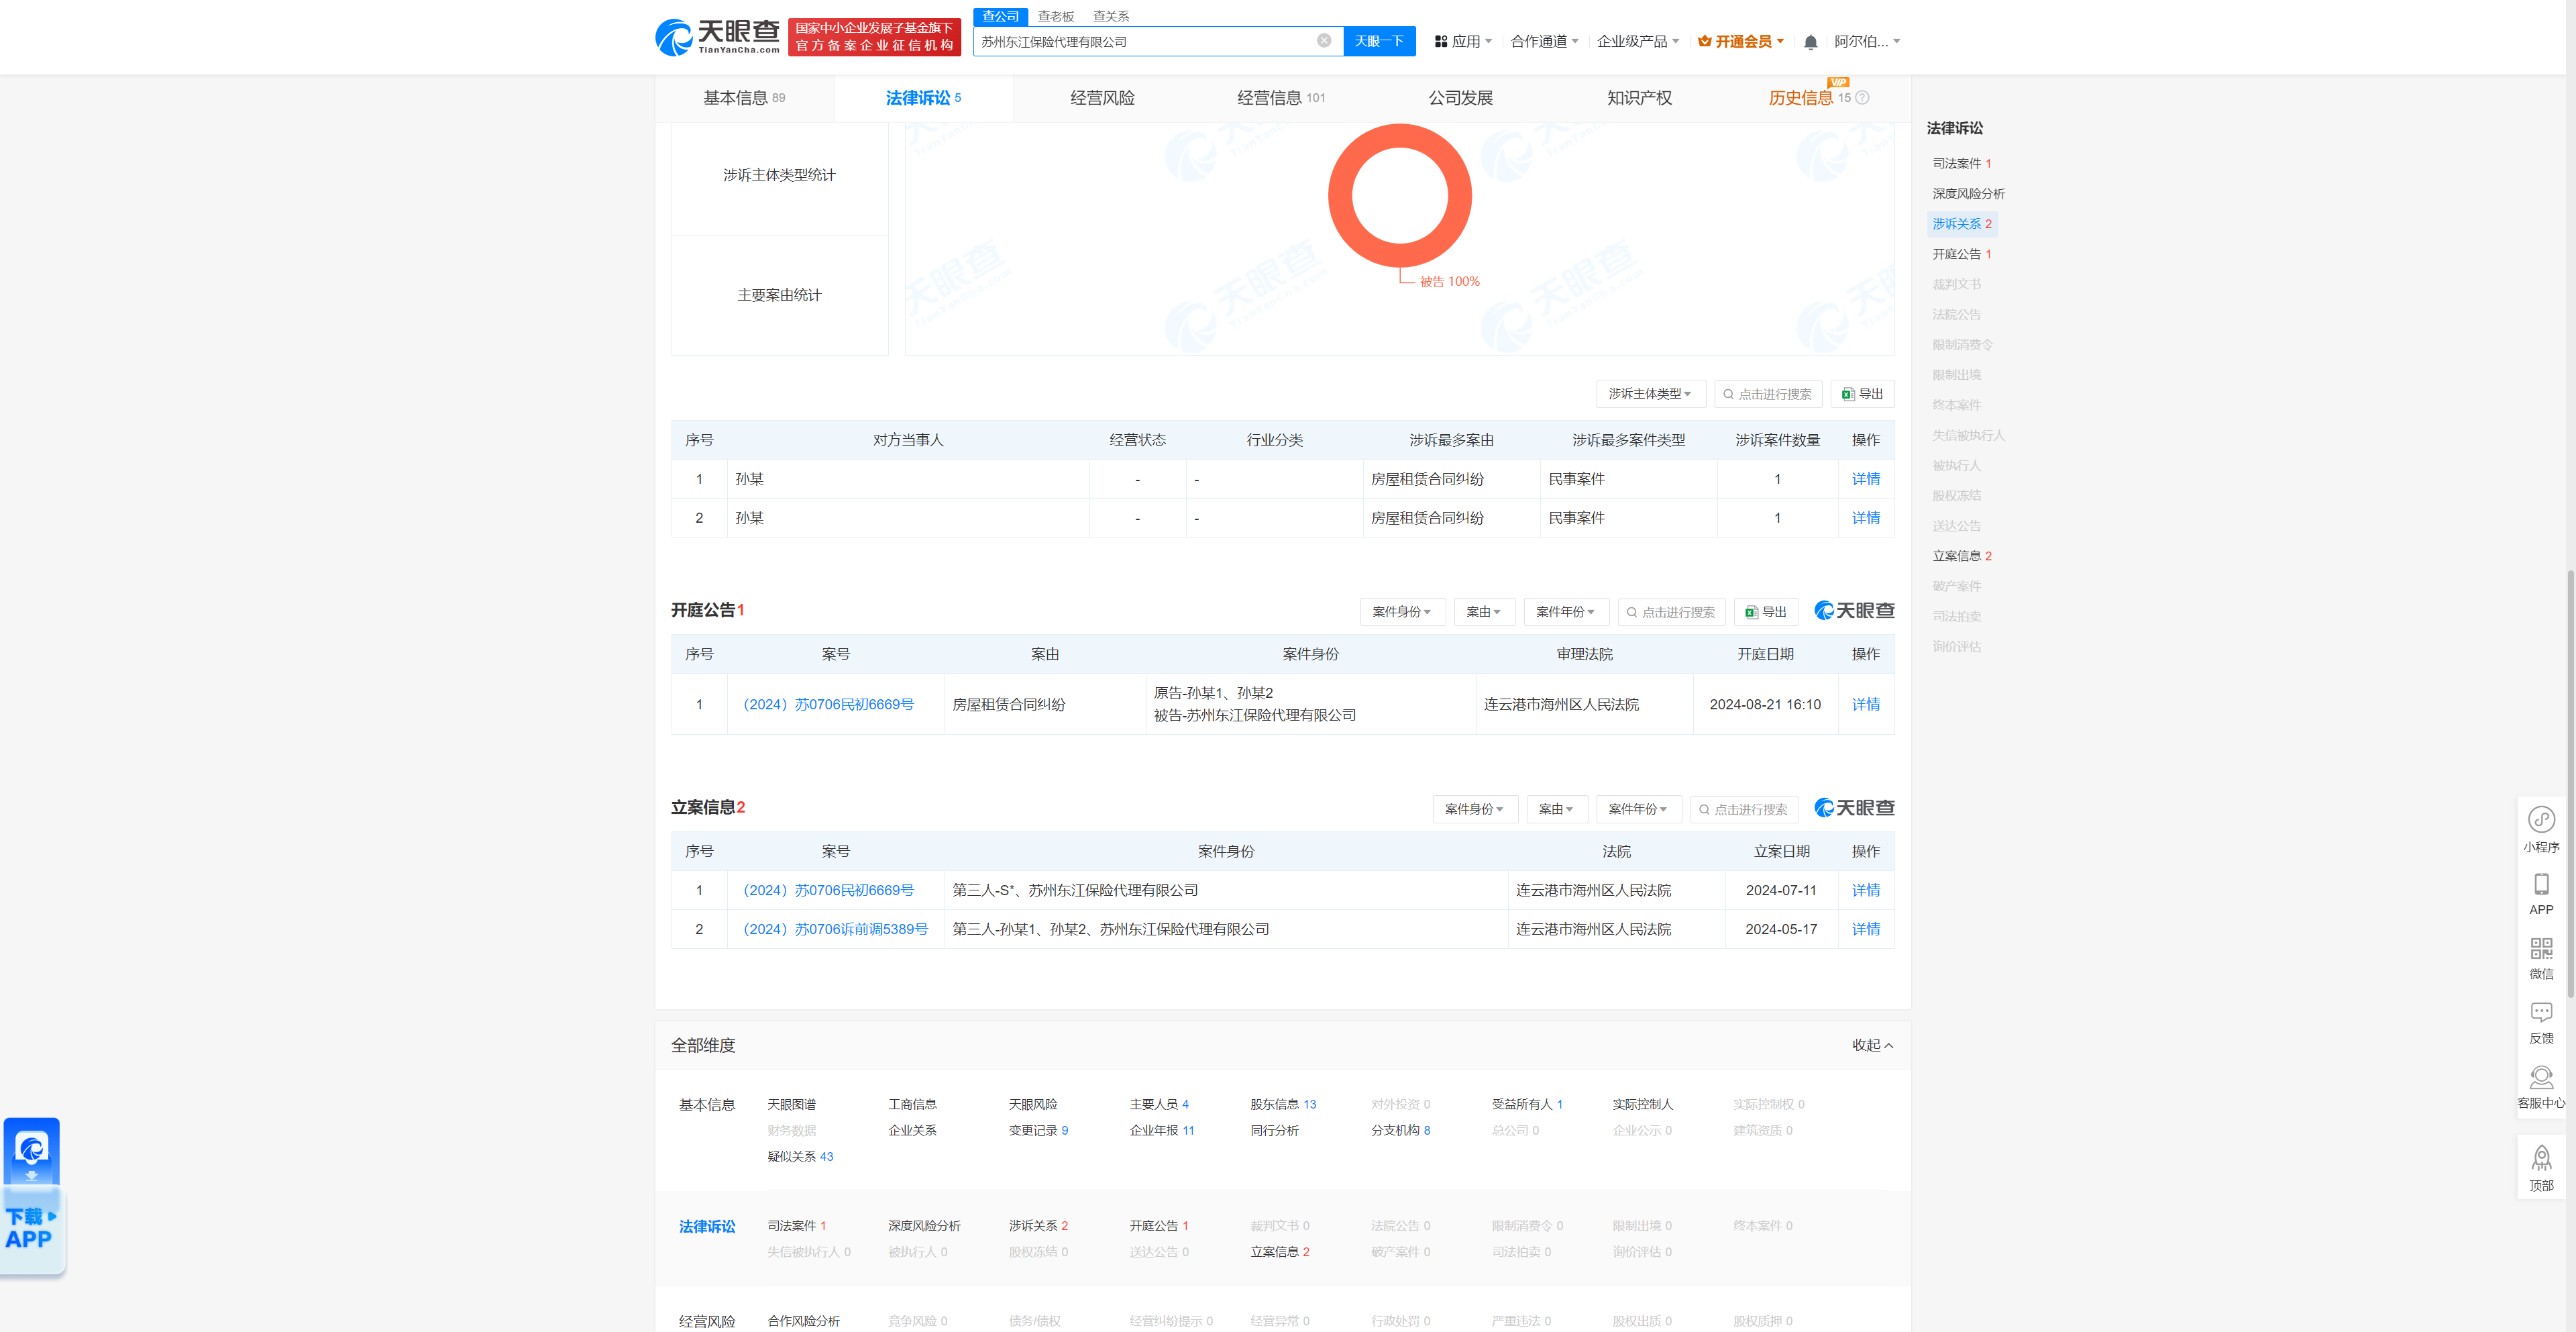Viewport: 2576px width, 1332px height.
Task: Open 详情 for second 孙某 row
Action: pyautogui.click(x=1865, y=518)
